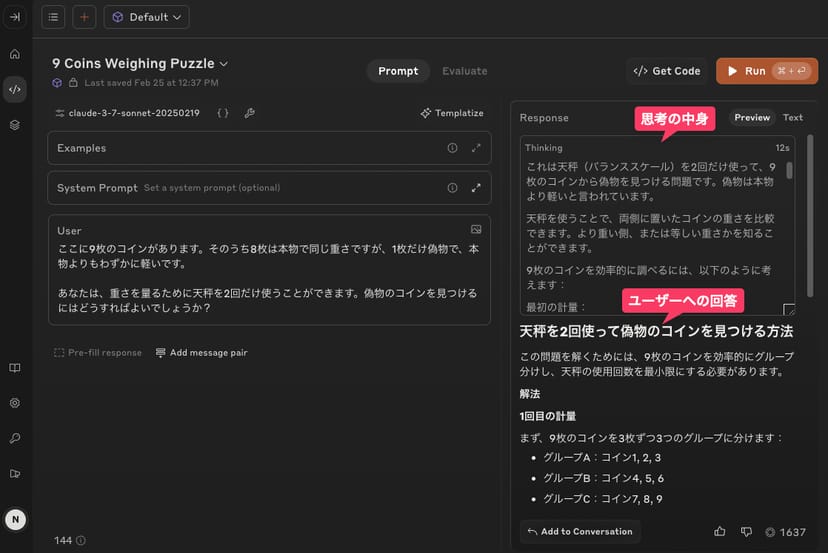
Task: Click the Get Code button
Action: pyautogui.click(x=667, y=71)
